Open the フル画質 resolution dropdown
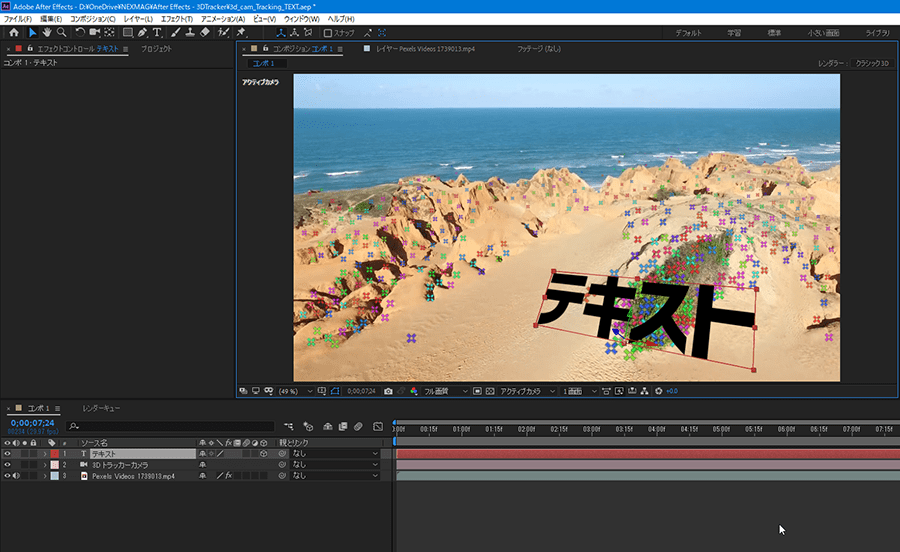The height and width of the screenshot is (552, 900). coord(445,391)
